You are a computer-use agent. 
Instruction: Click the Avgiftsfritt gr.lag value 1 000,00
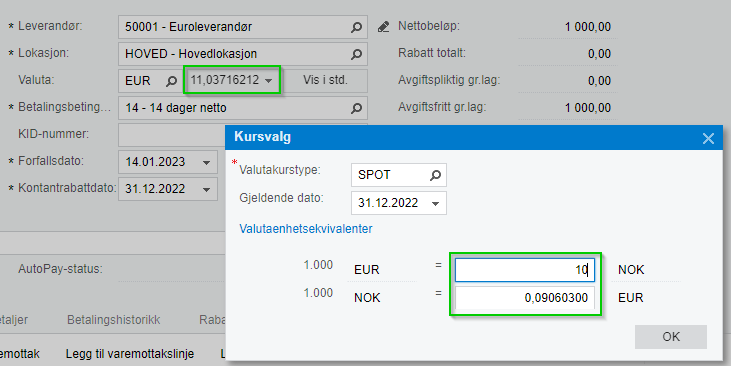pyautogui.click(x=588, y=108)
